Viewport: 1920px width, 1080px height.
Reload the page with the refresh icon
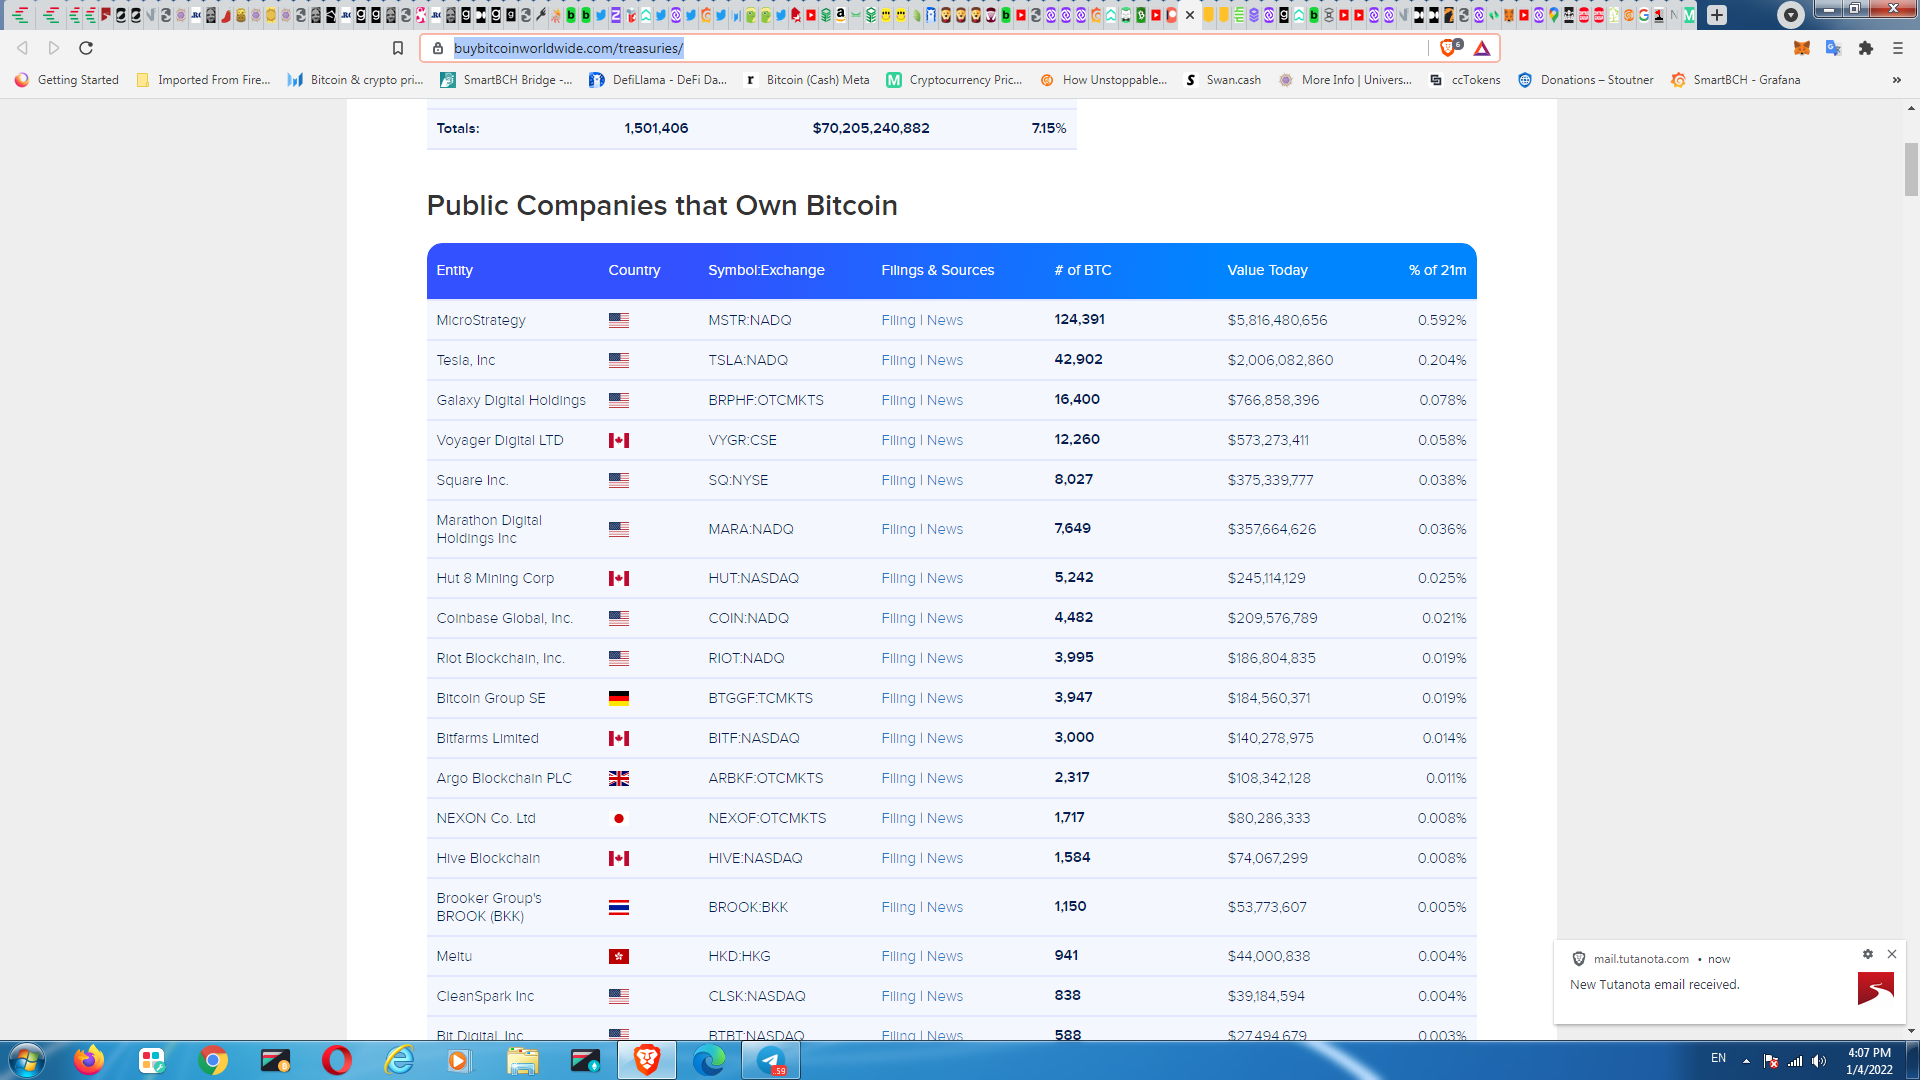tap(86, 48)
